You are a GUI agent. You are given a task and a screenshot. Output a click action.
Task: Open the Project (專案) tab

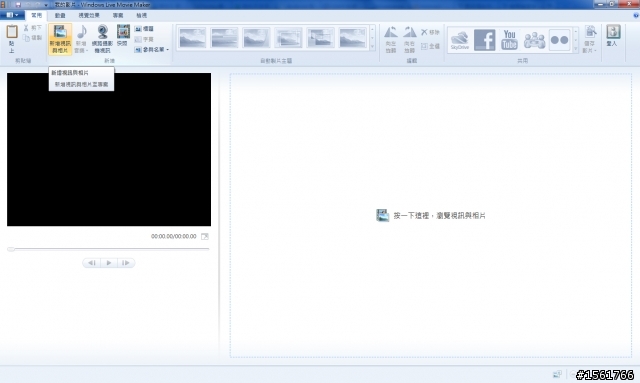point(118,15)
